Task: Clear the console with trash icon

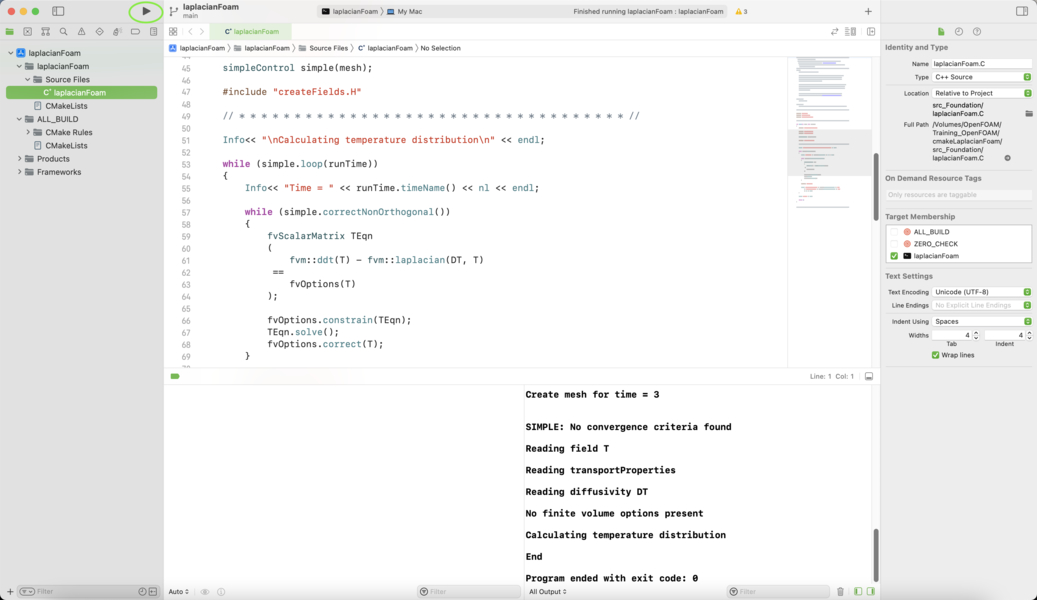Action: click(x=840, y=591)
